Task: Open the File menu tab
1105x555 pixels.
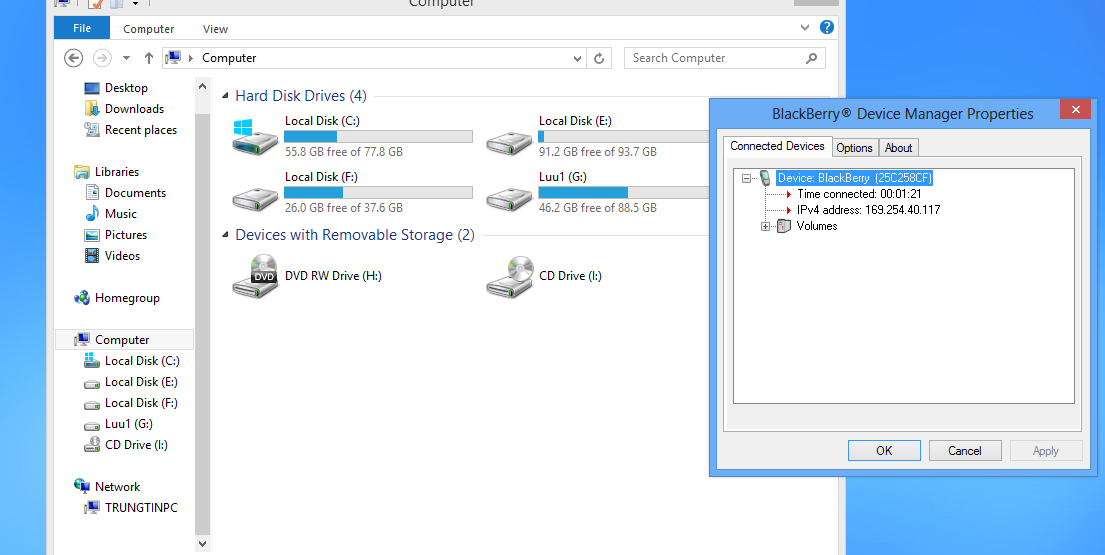Action: (82, 28)
